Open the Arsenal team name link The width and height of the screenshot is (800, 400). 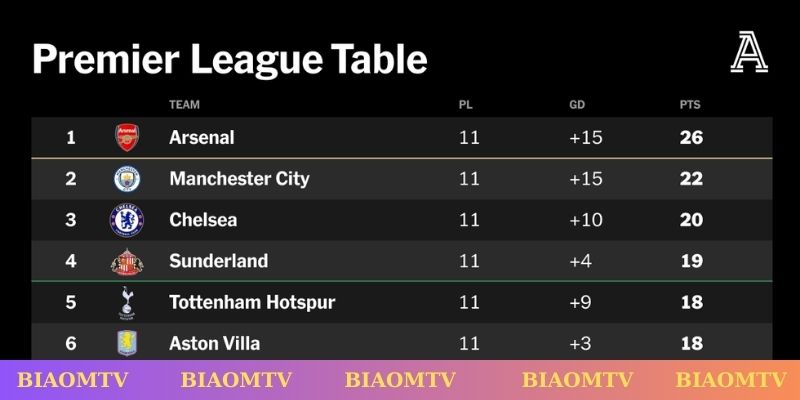click(202, 137)
